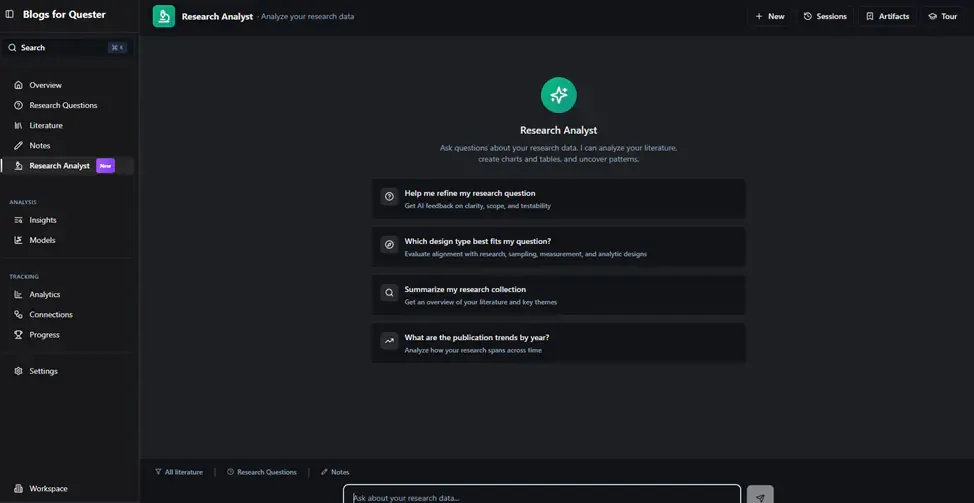974x503 pixels.
Task: Toggle the Research Questions context filter
Action: (x=262, y=472)
